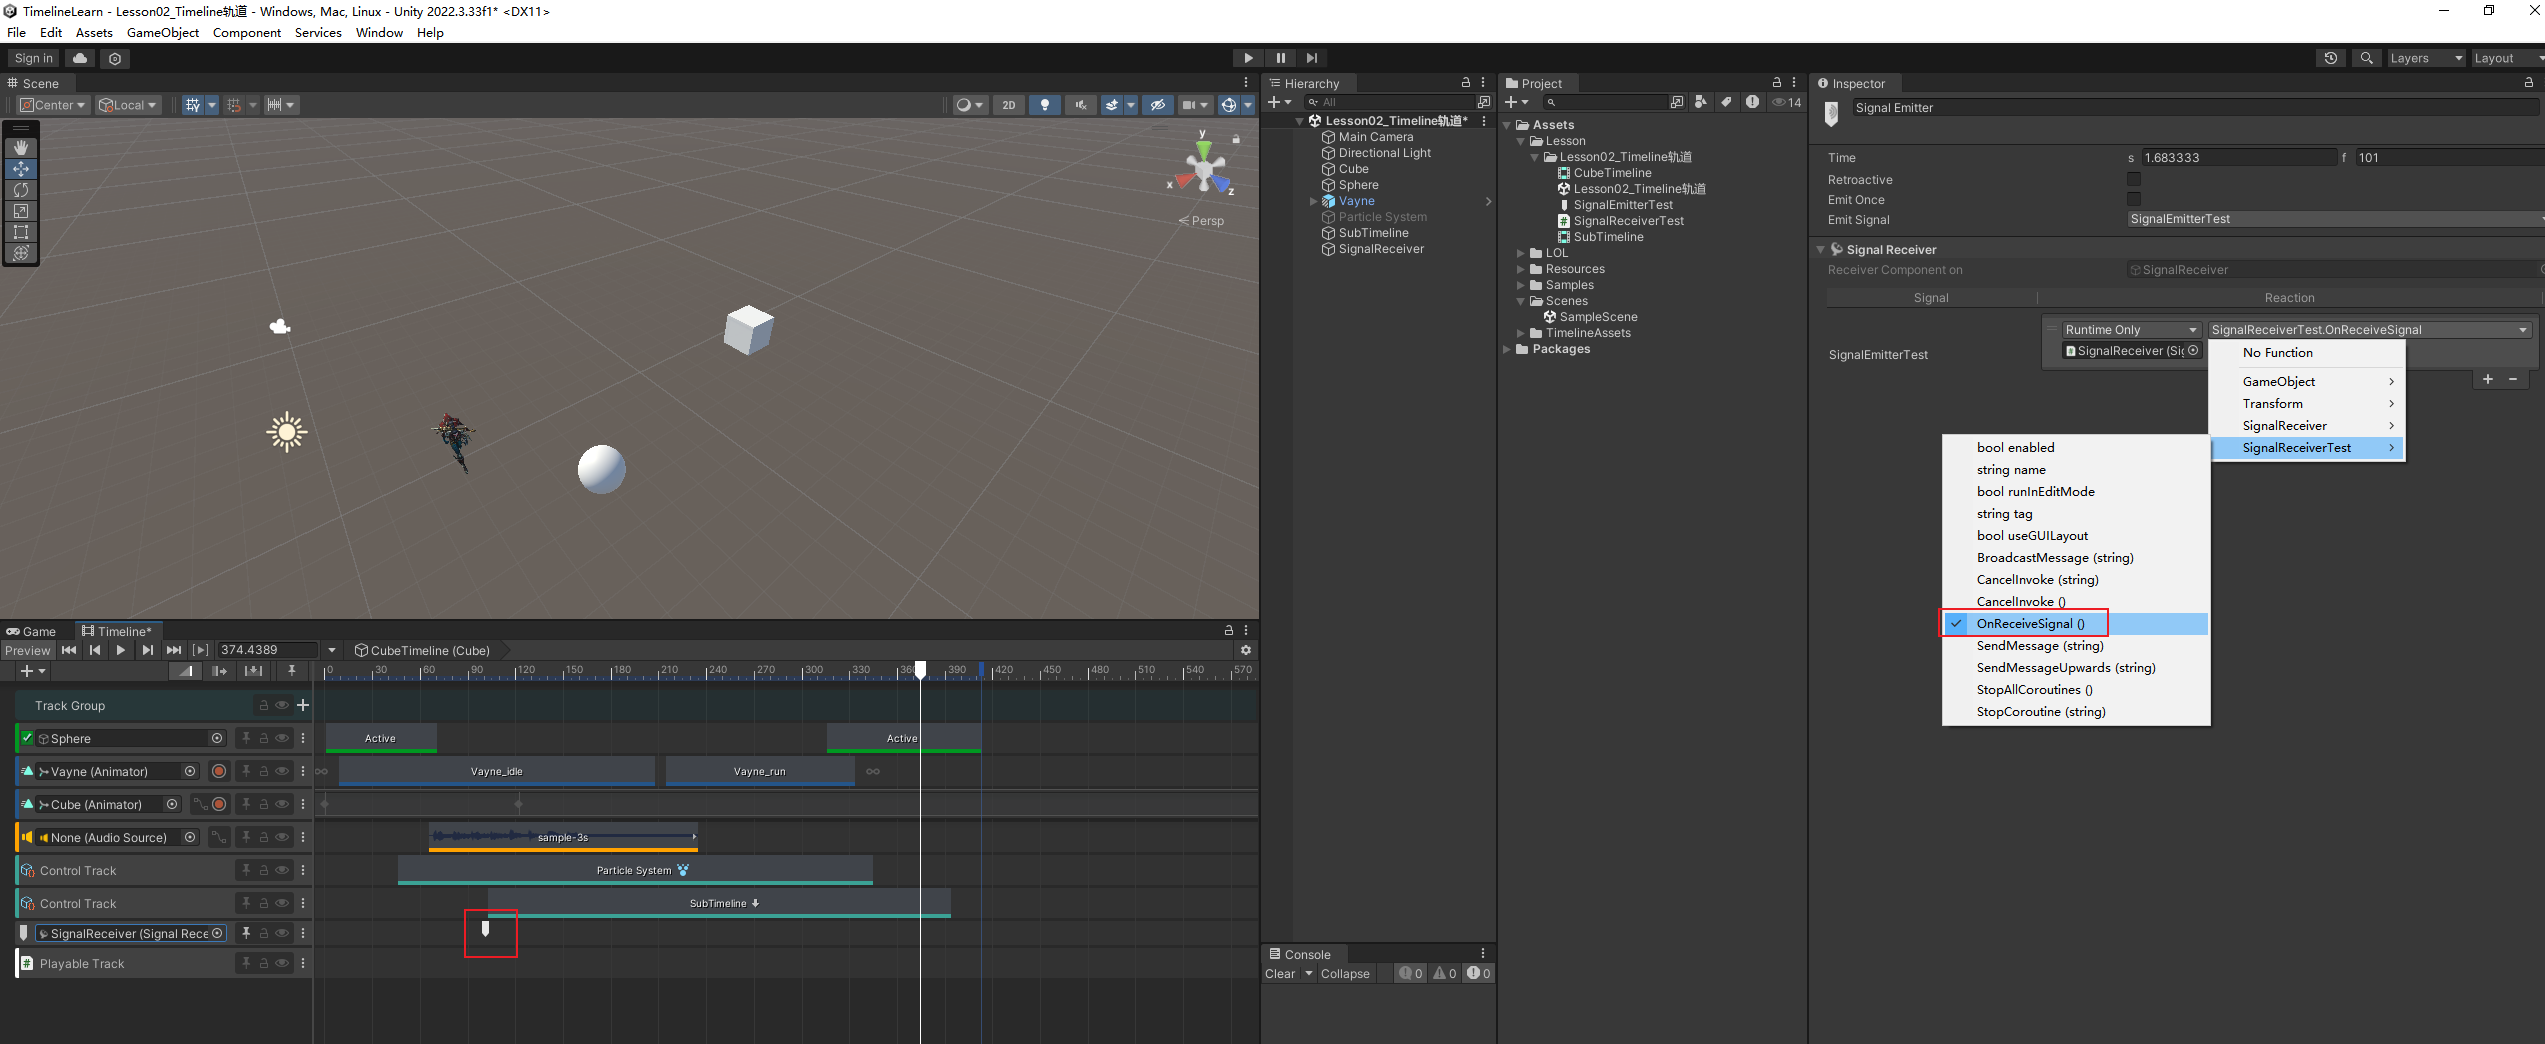Toggle record on Vayne Animator track
2545x1044 pixels.
point(219,771)
